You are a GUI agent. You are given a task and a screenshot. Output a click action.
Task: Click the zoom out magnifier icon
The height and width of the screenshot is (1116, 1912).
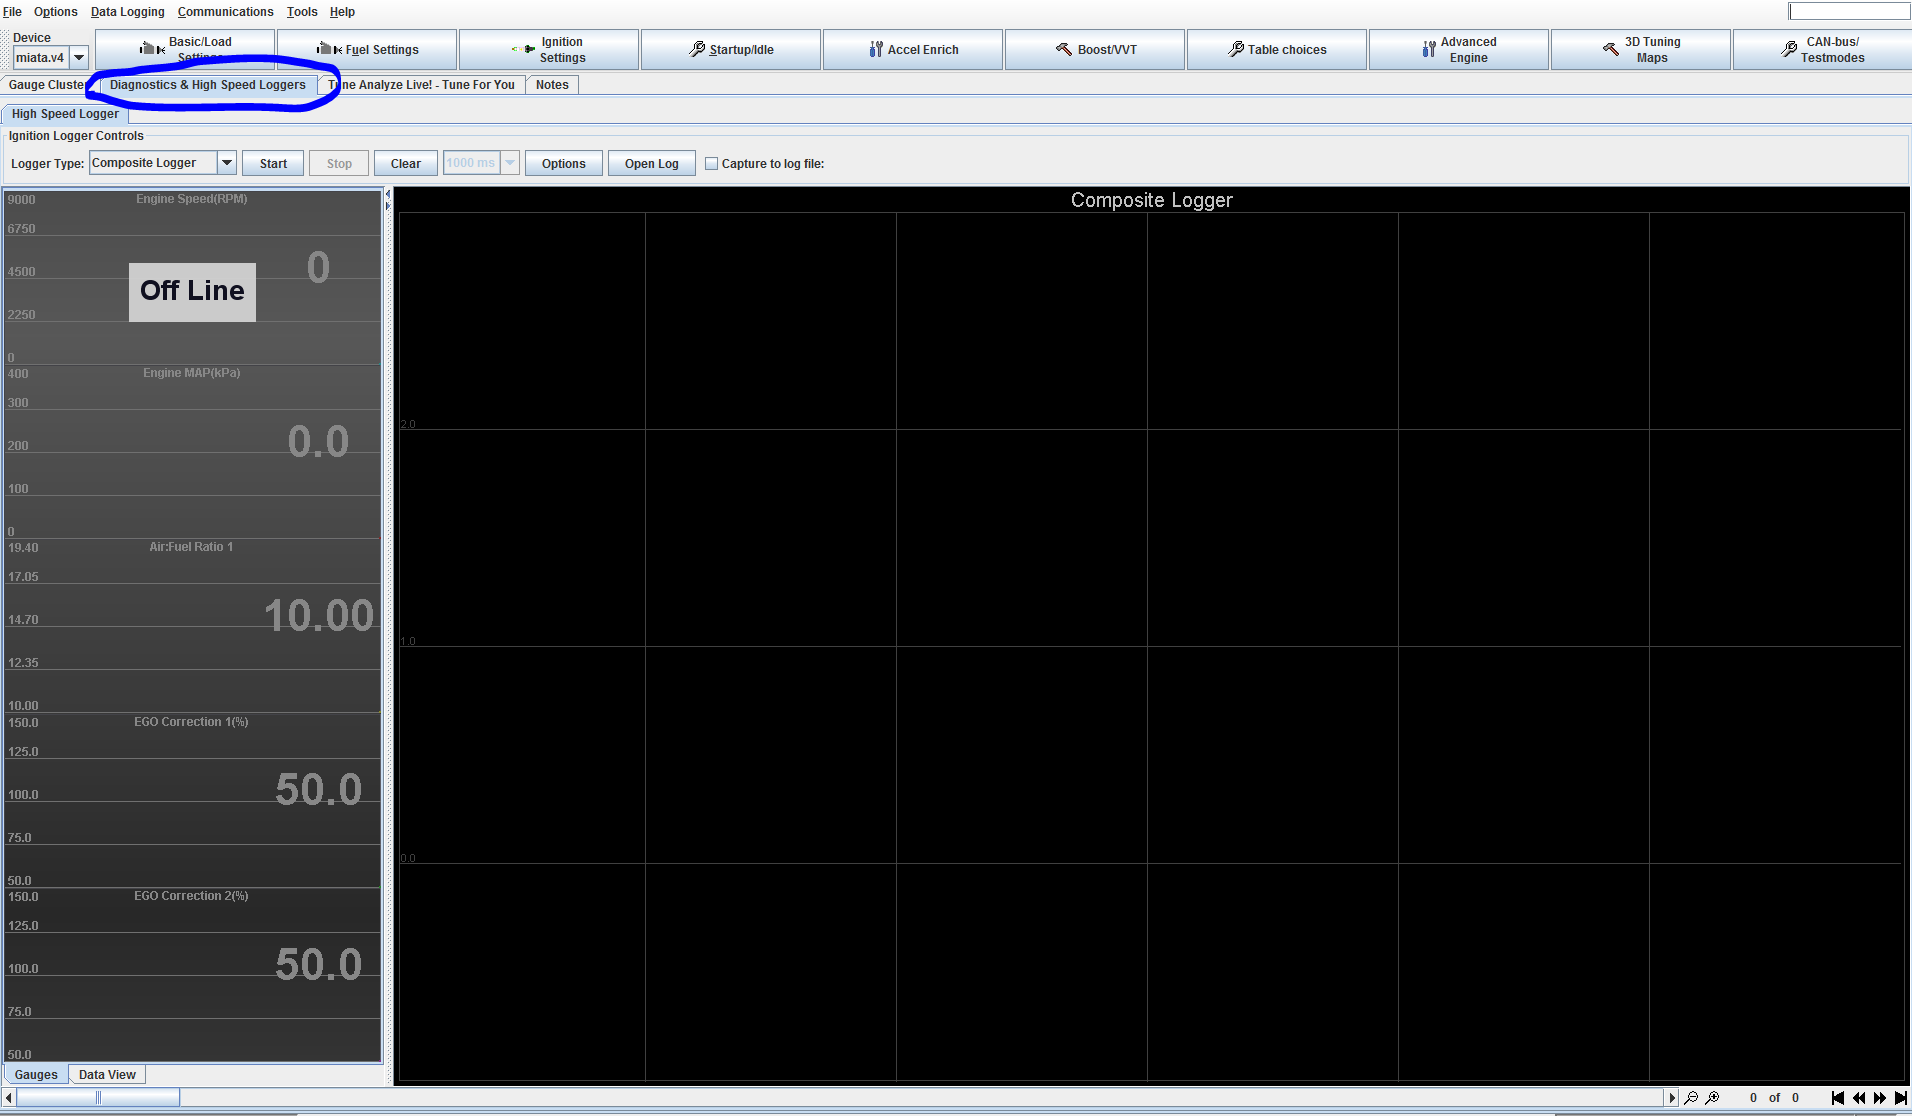pos(1691,1098)
